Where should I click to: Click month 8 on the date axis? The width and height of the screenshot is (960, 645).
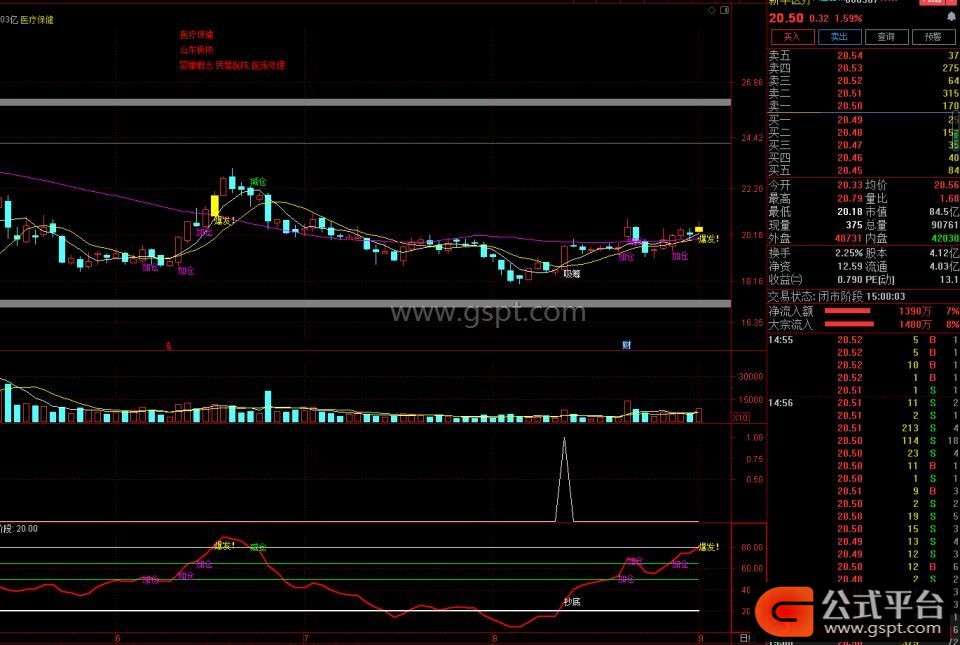tap(495, 638)
